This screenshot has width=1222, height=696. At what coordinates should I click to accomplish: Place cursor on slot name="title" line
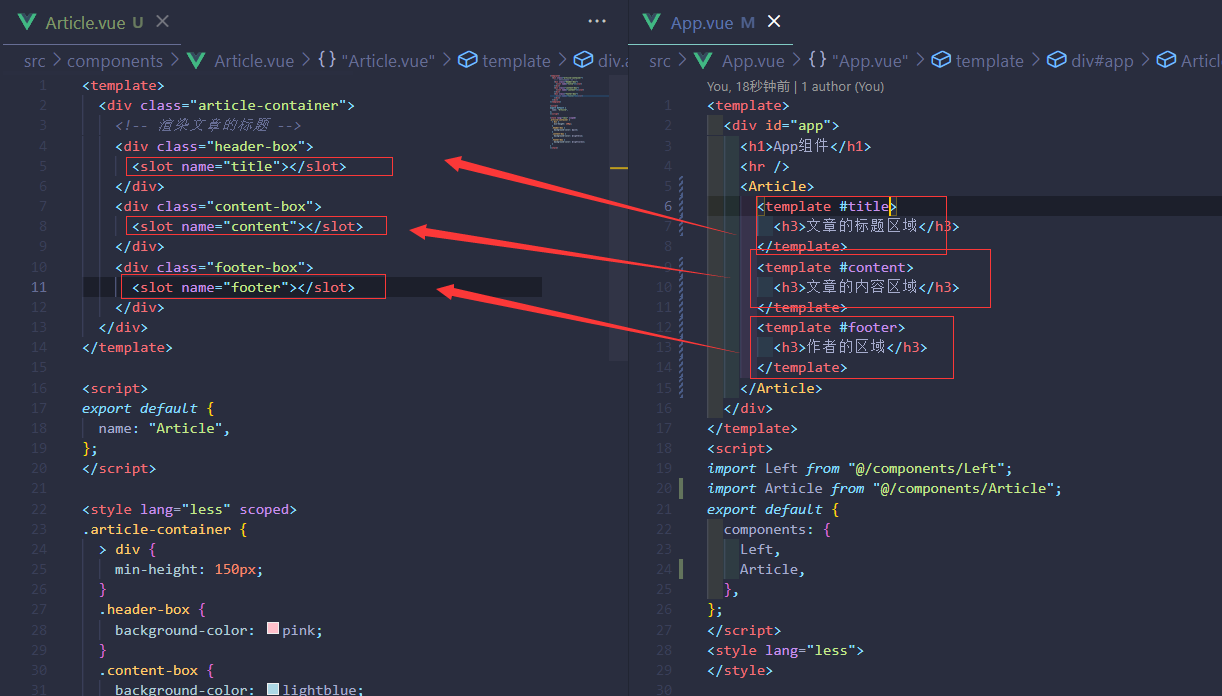(x=239, y=166)
